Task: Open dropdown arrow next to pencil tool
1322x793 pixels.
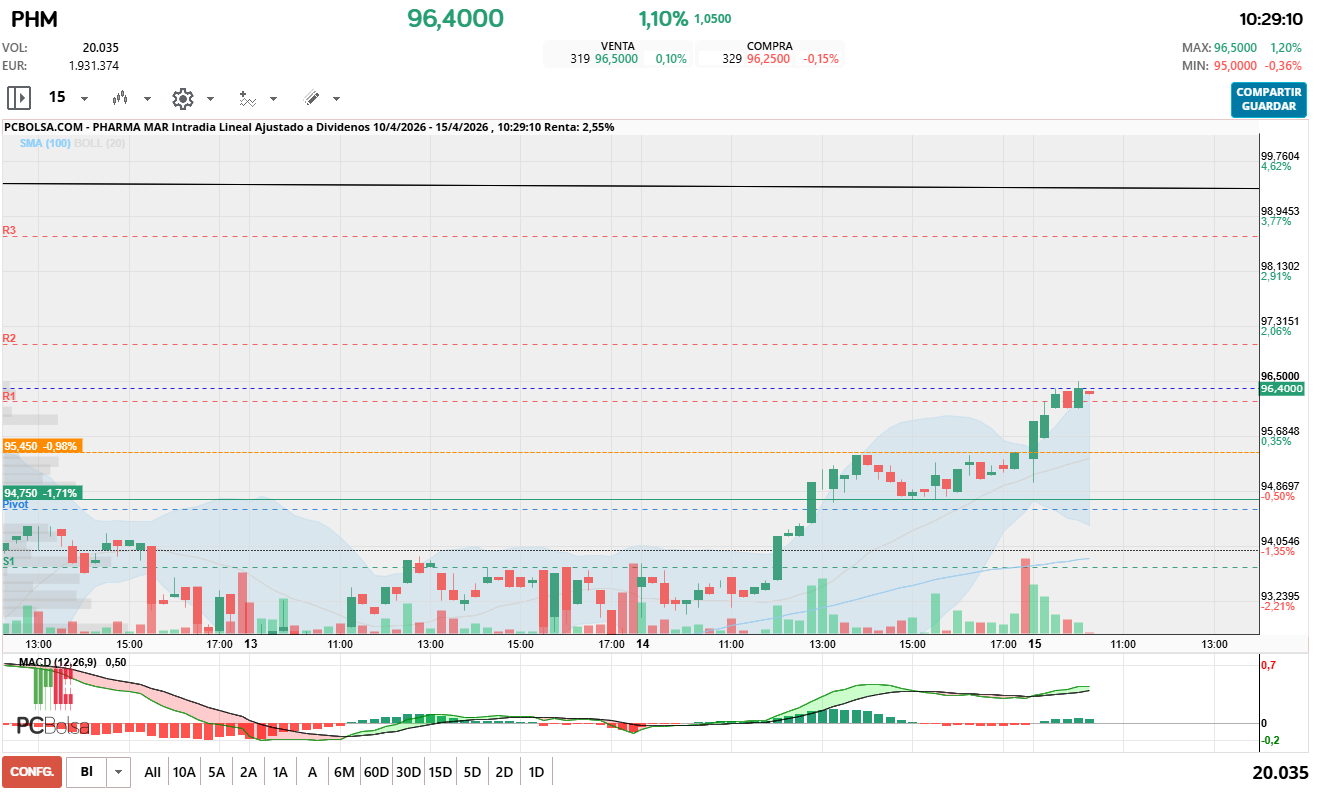Action: click(x=336, y=99)
